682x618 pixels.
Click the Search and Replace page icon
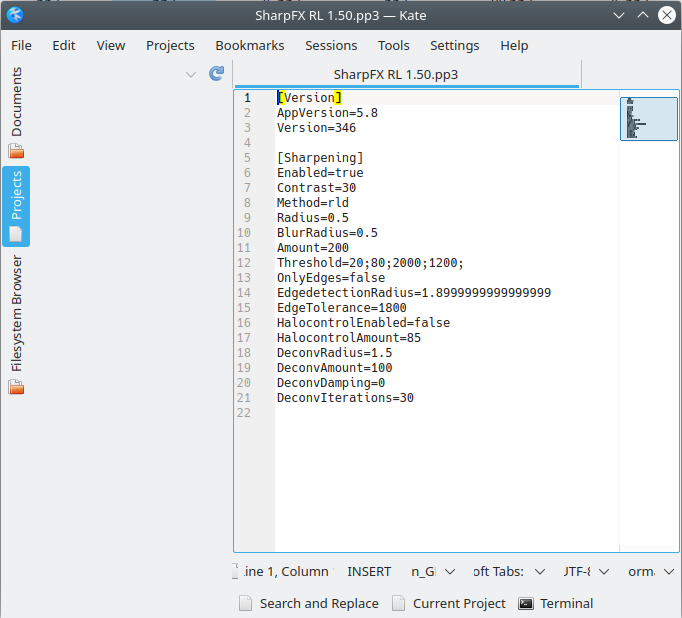tap(246, 603)
